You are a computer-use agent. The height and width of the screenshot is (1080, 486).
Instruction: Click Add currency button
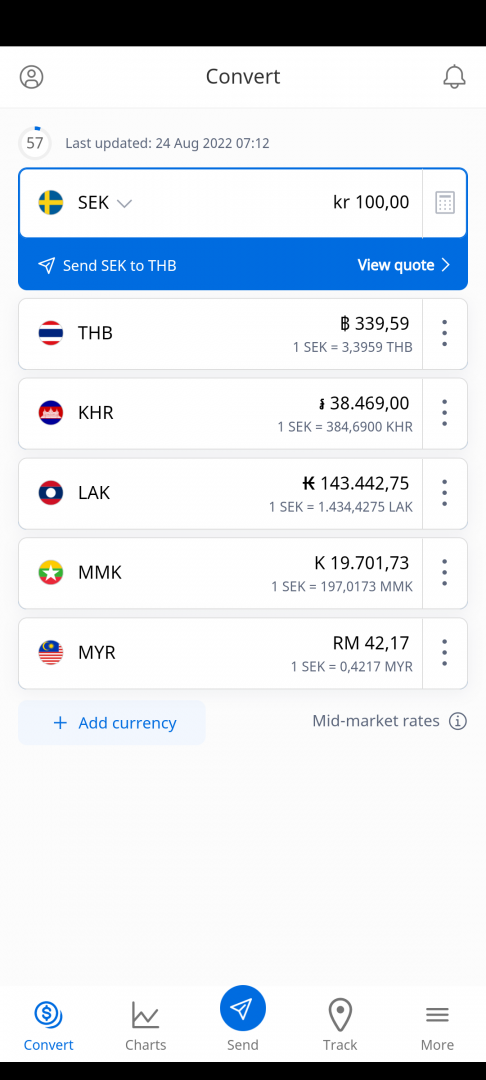click(x=112, y=723)
